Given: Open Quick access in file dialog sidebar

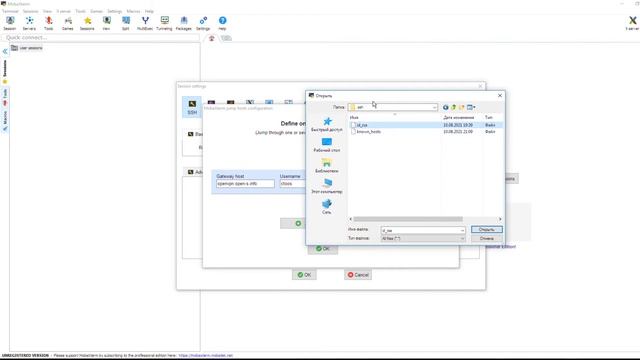Looking at the screenshot, I should 327,124.
